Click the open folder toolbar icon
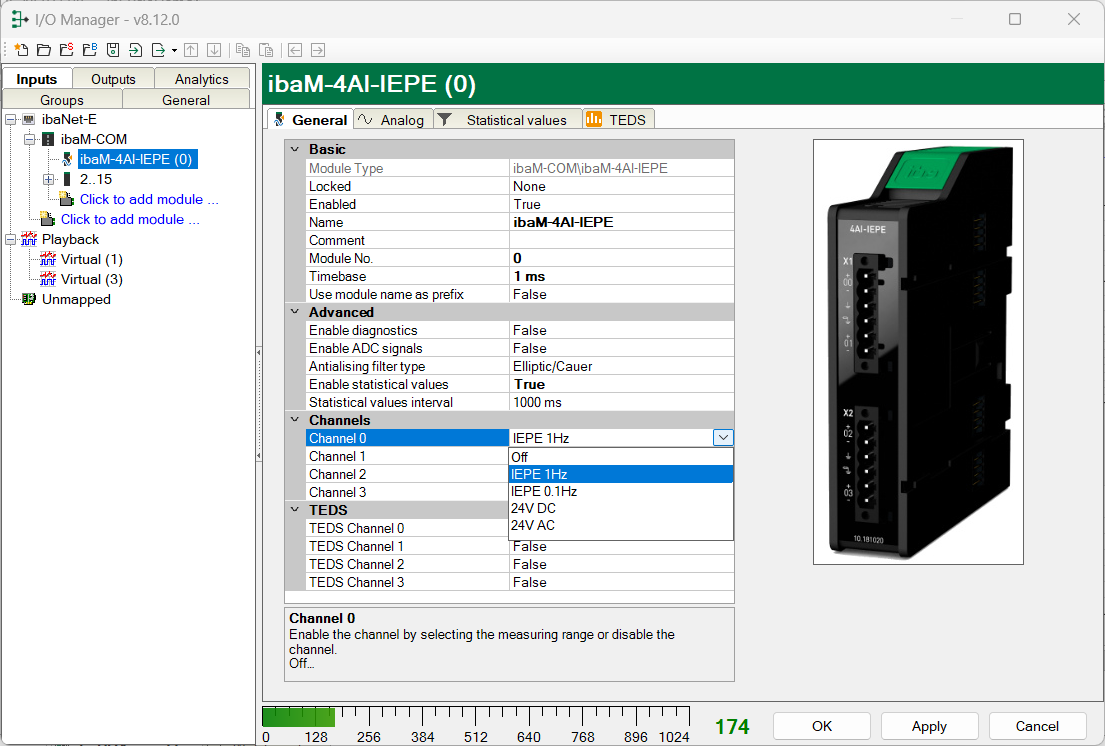The height and width of the screenshot is (746, 1105). coord(44,50)
